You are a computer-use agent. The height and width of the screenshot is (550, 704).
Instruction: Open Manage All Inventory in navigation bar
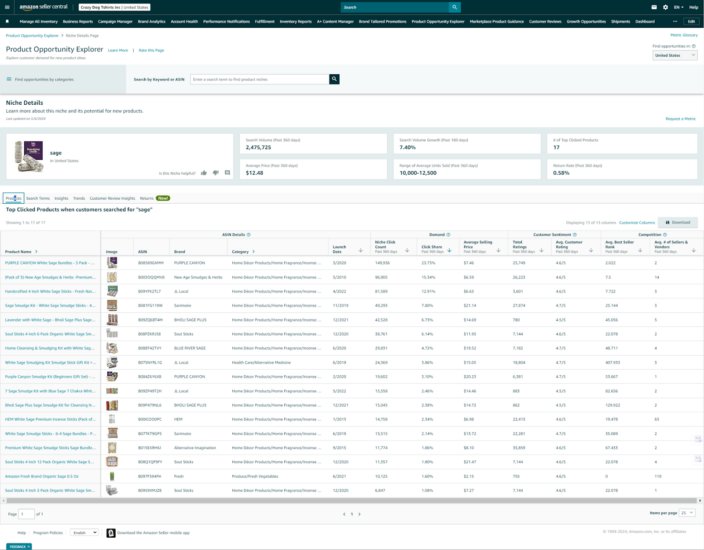click(39, 21)
